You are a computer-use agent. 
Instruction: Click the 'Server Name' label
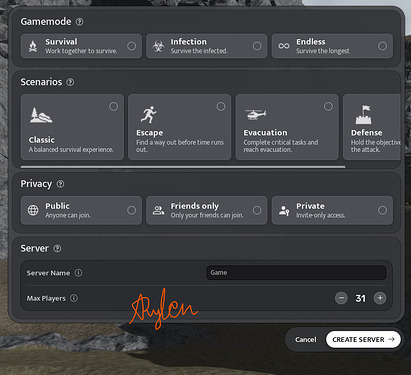click(x=48, y=273)
